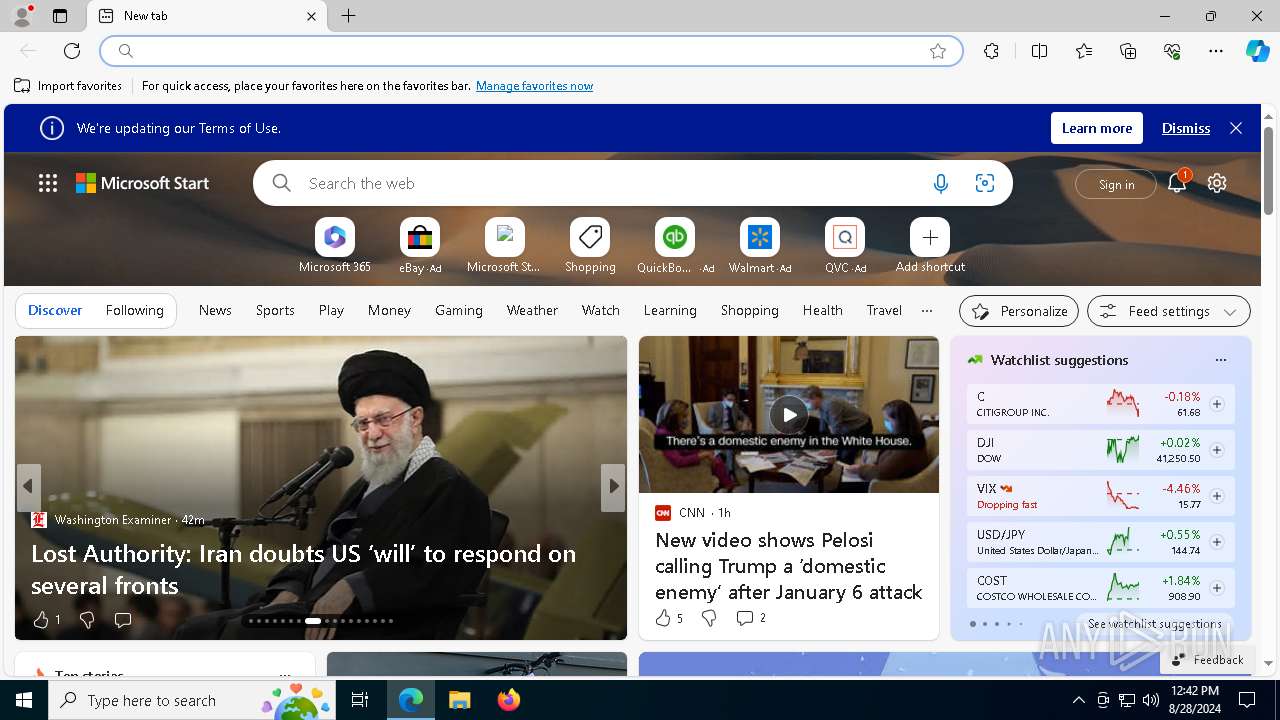Dislike the Pelosi video story

[709, 618]
